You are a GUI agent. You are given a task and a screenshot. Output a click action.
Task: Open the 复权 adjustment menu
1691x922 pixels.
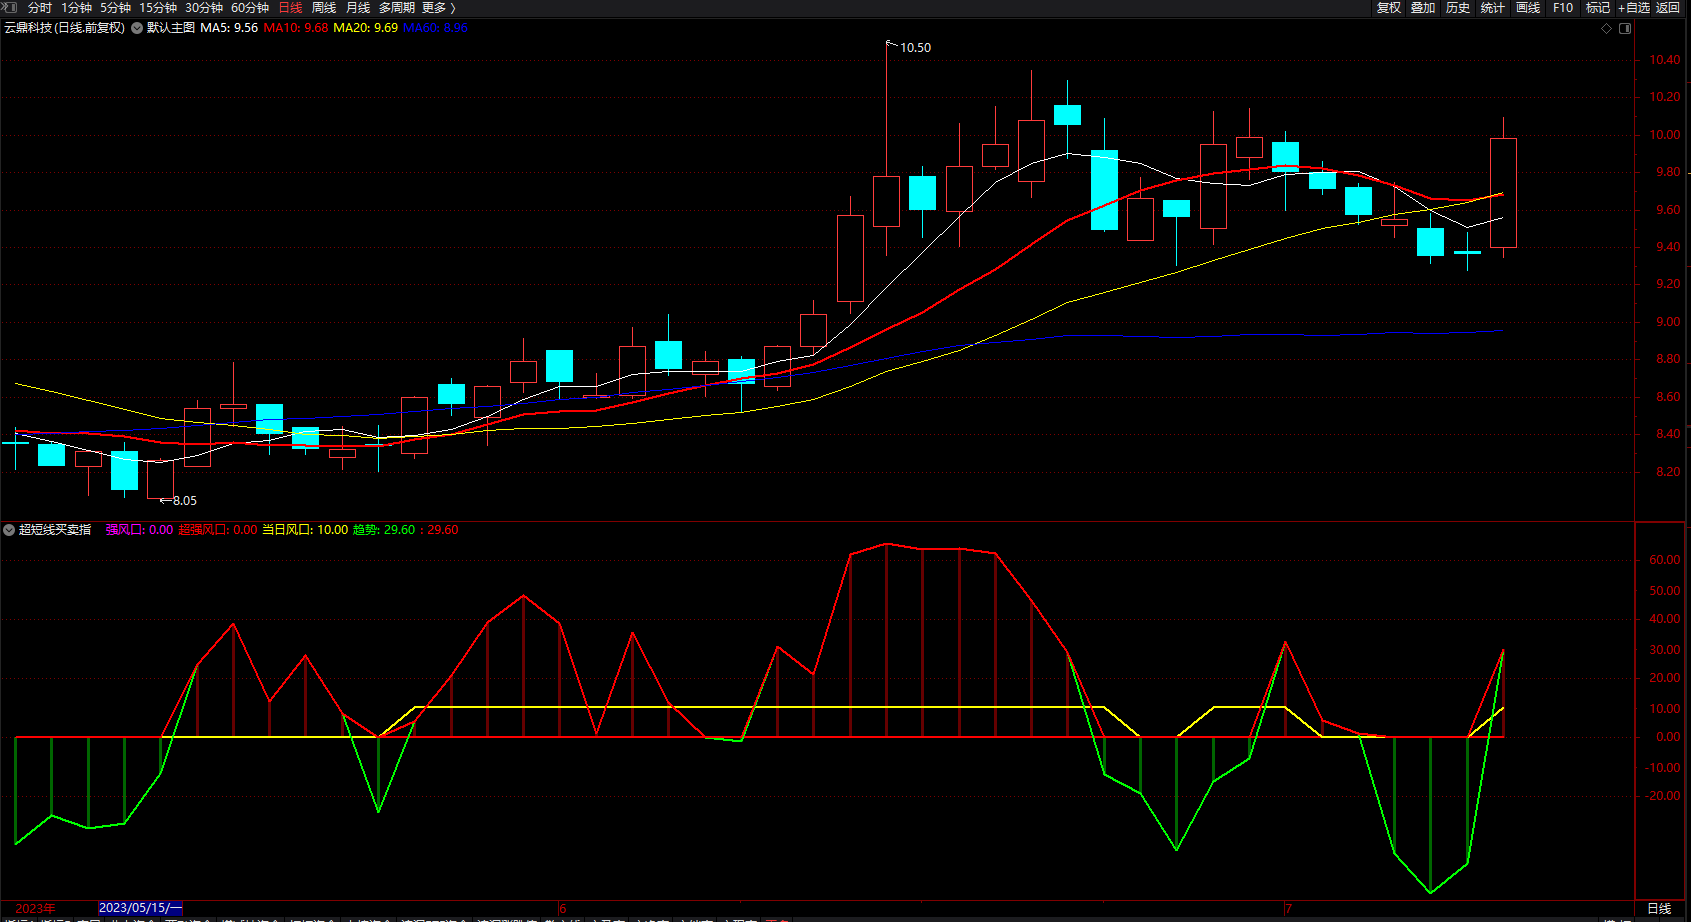coord(1389,8)
